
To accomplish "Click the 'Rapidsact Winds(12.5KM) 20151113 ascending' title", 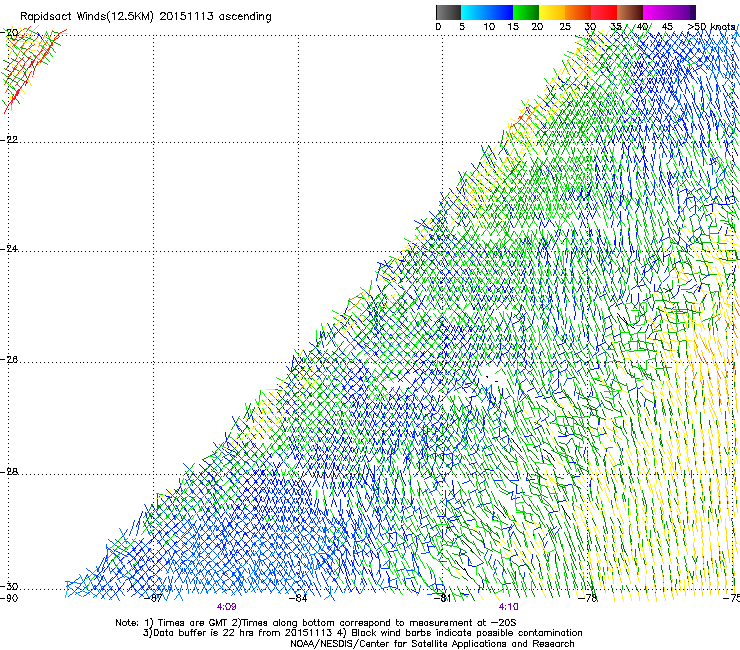I will pyautogui.click(x=146, y=17).
